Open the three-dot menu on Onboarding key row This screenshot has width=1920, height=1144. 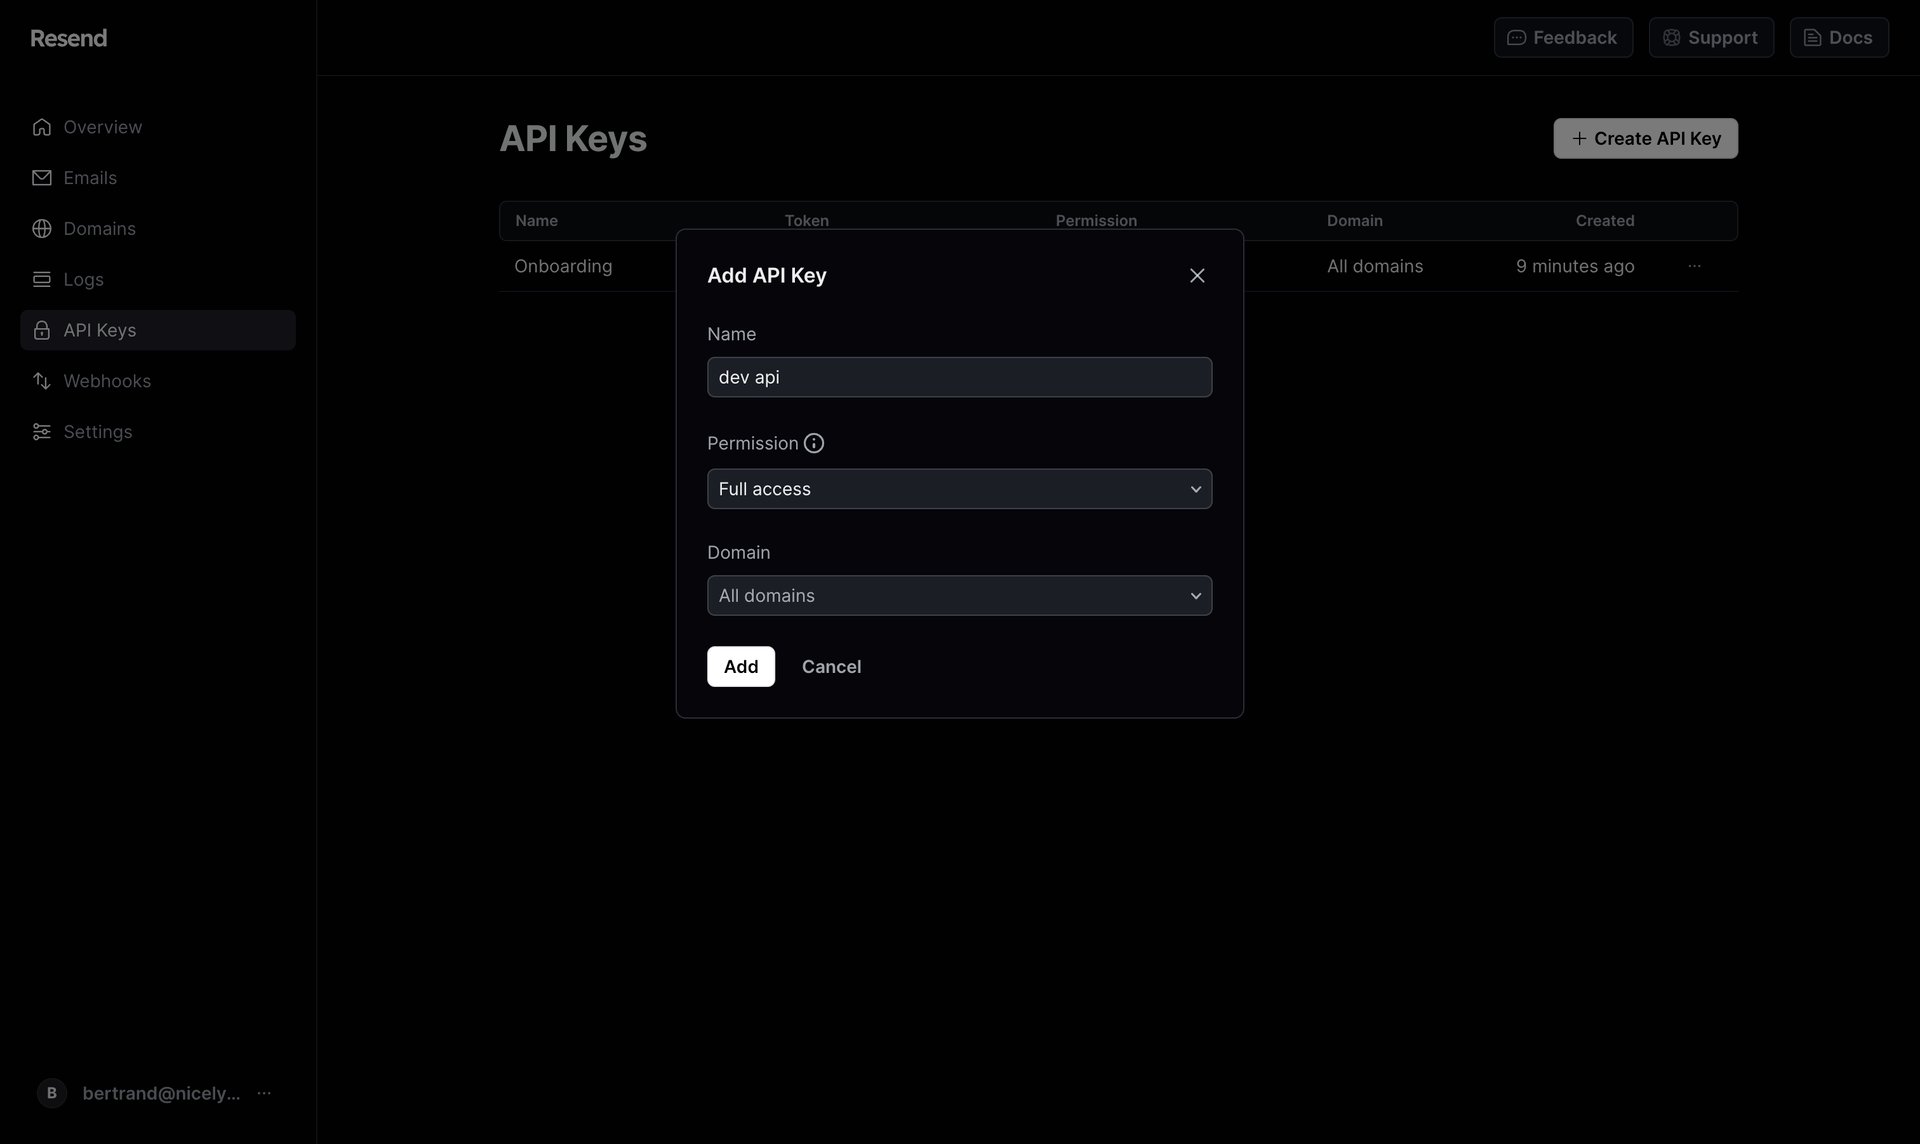1693,266
